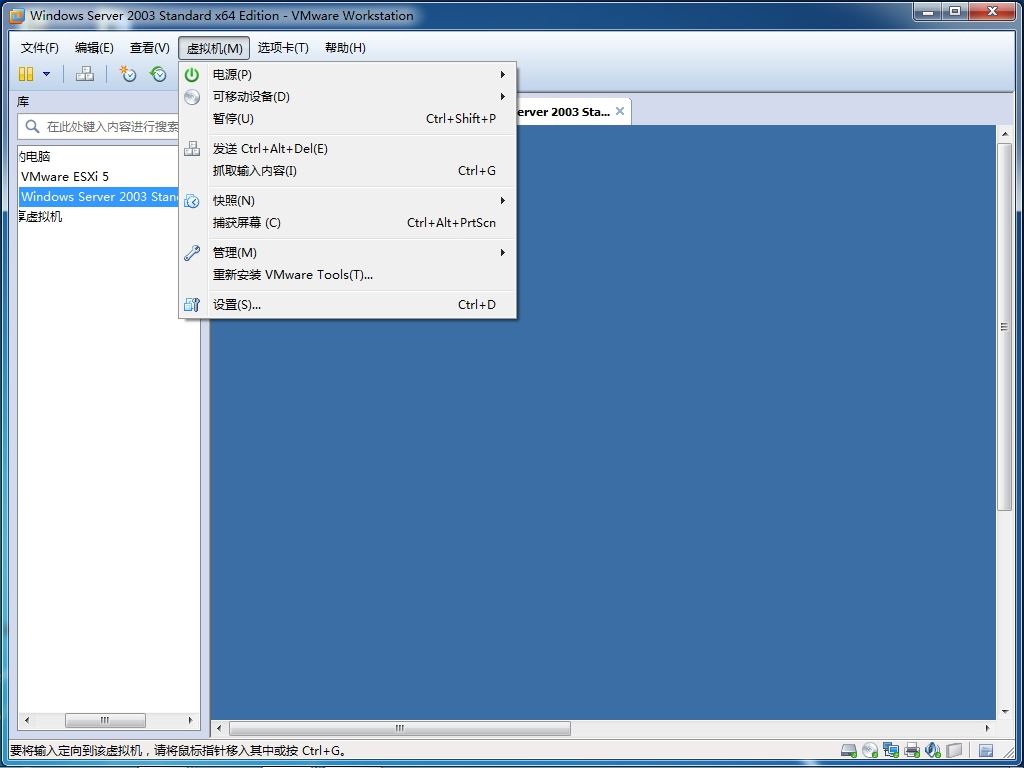The image size is (1024, 768).
Task: Select 抓取输入内容(I) menu entry
Action: (x=347, y=171)
